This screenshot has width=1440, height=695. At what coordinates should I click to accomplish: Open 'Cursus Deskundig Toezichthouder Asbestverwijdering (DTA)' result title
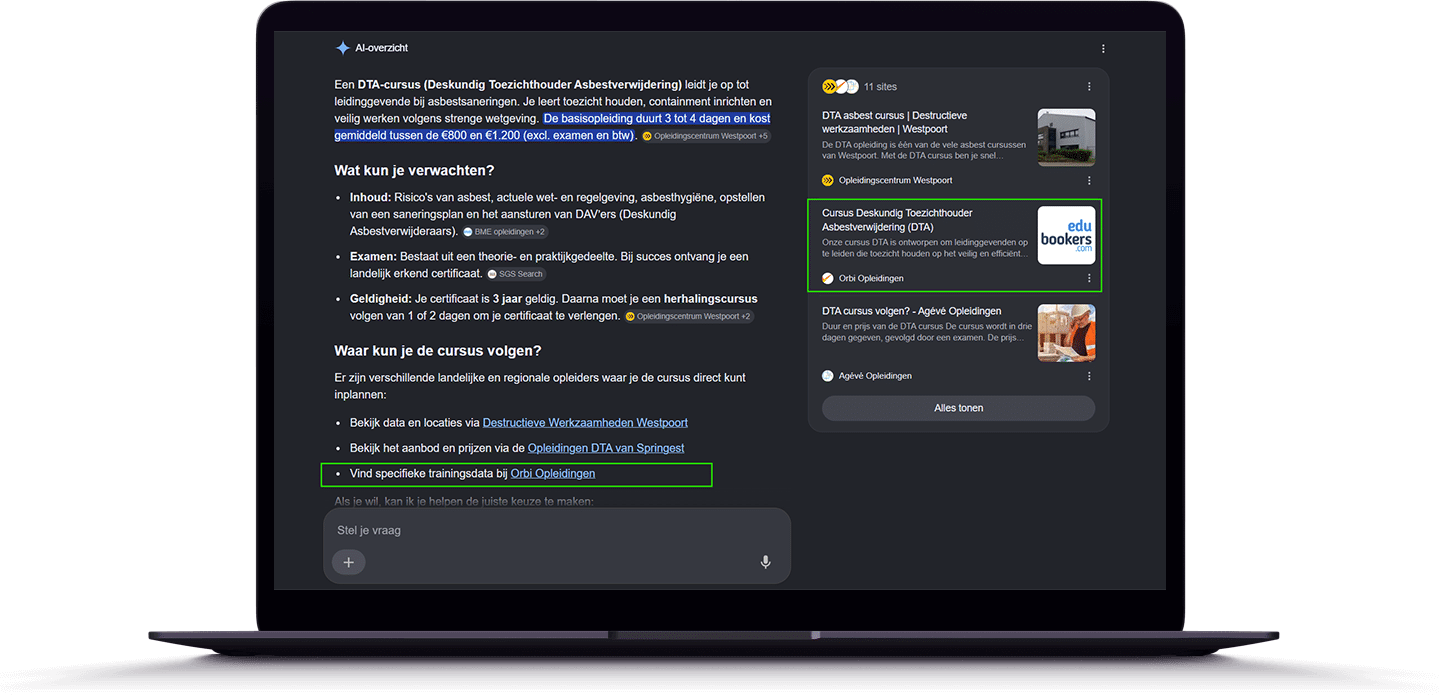[x=897, y=220]
